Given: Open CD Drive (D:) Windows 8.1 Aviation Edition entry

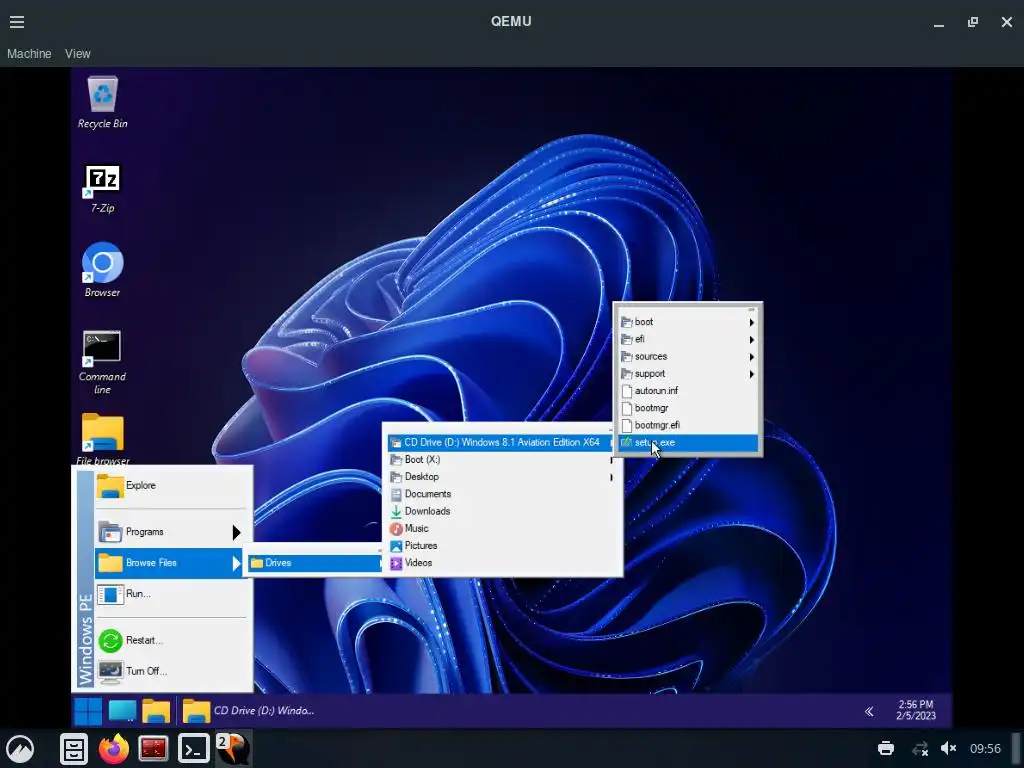Looking at the screenshot, I should click(500, 443).
